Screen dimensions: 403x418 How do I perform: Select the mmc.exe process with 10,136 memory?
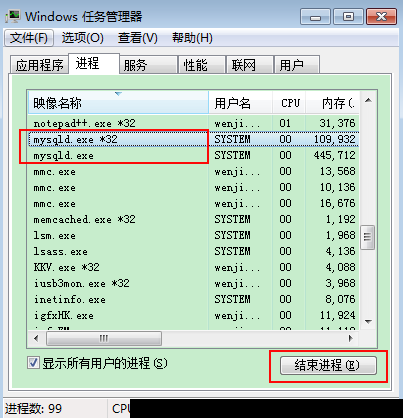193,187
